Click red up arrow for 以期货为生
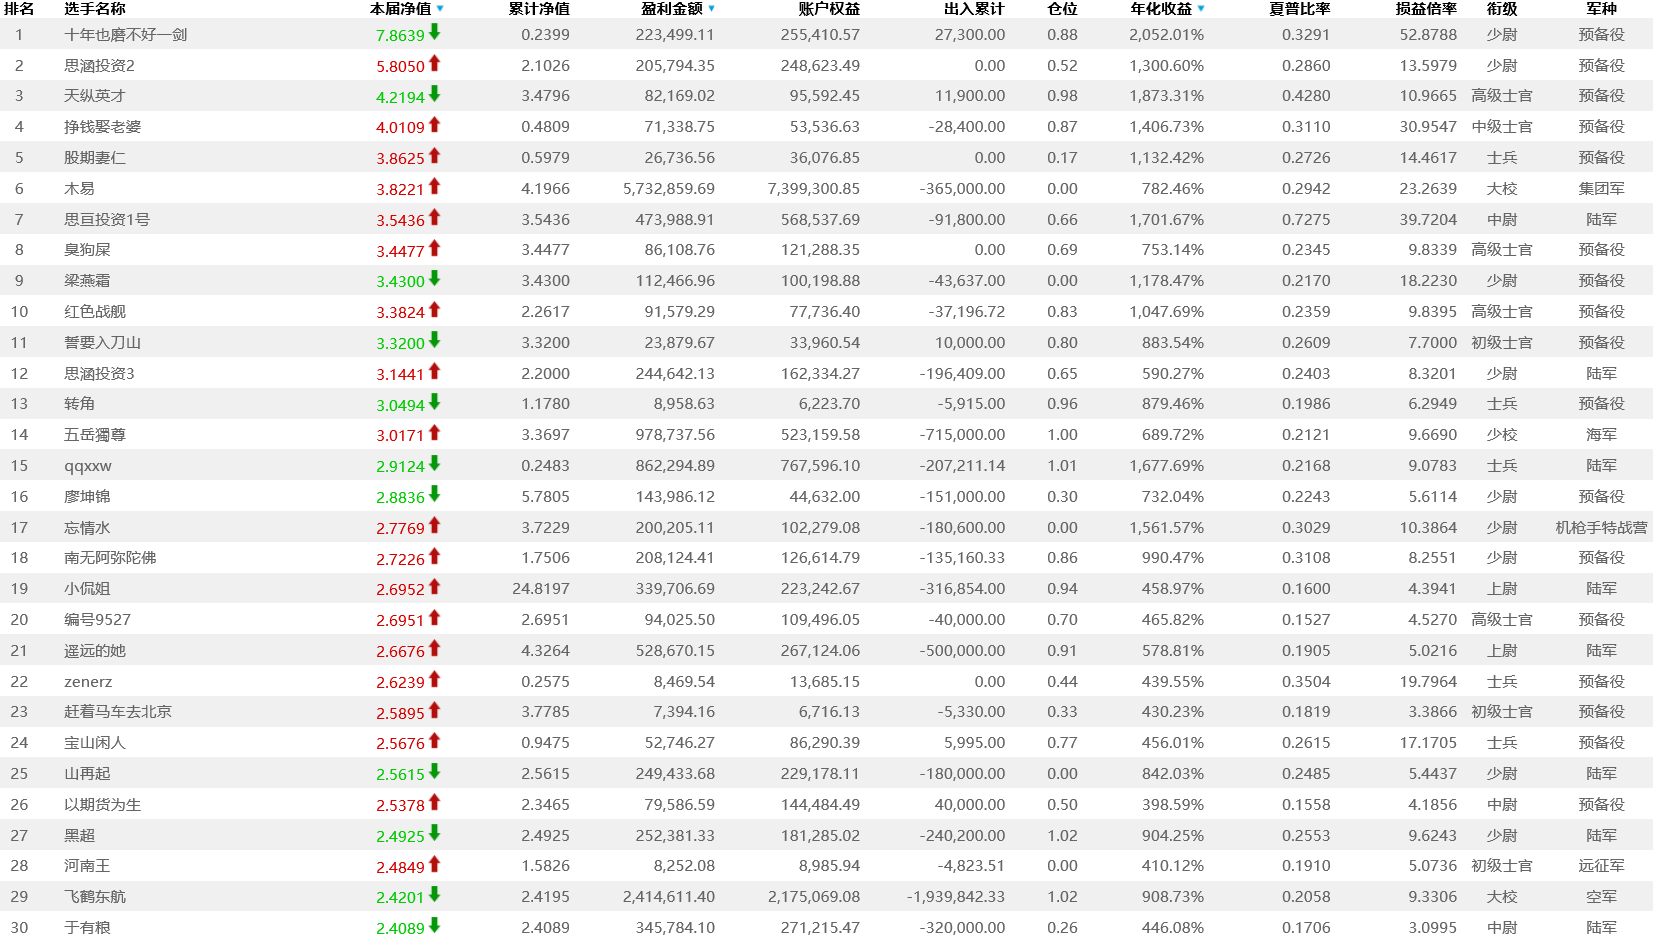This screenshot has width=1653, height=942. 435,802
